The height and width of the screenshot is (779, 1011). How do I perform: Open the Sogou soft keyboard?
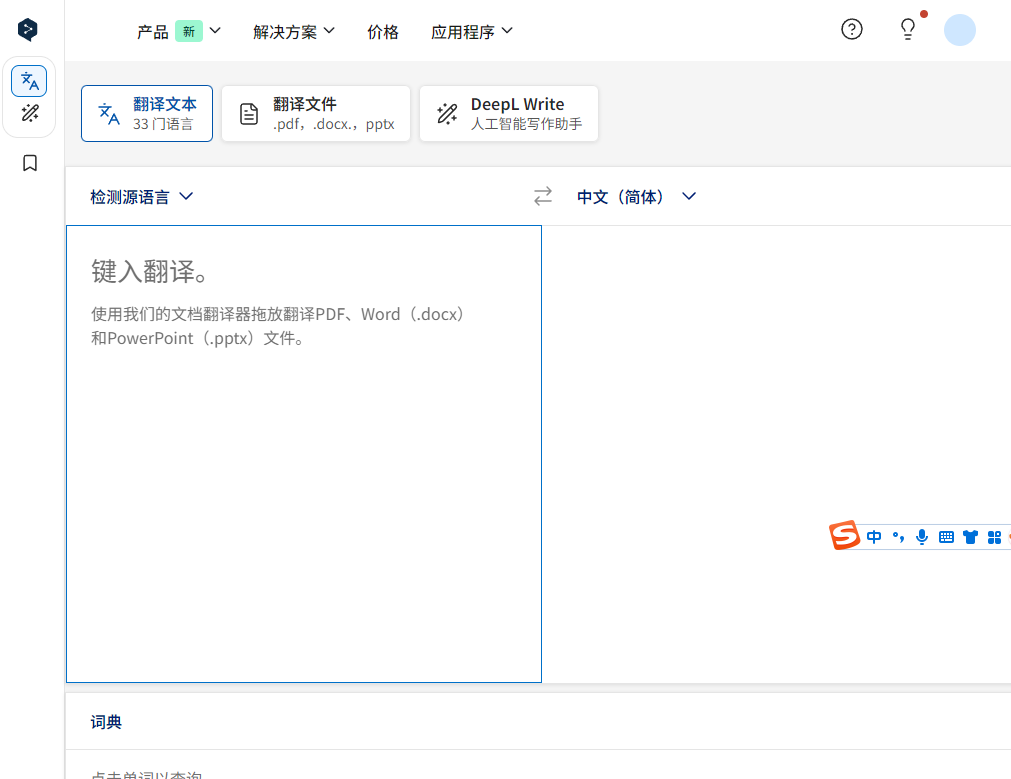(946, 537)
